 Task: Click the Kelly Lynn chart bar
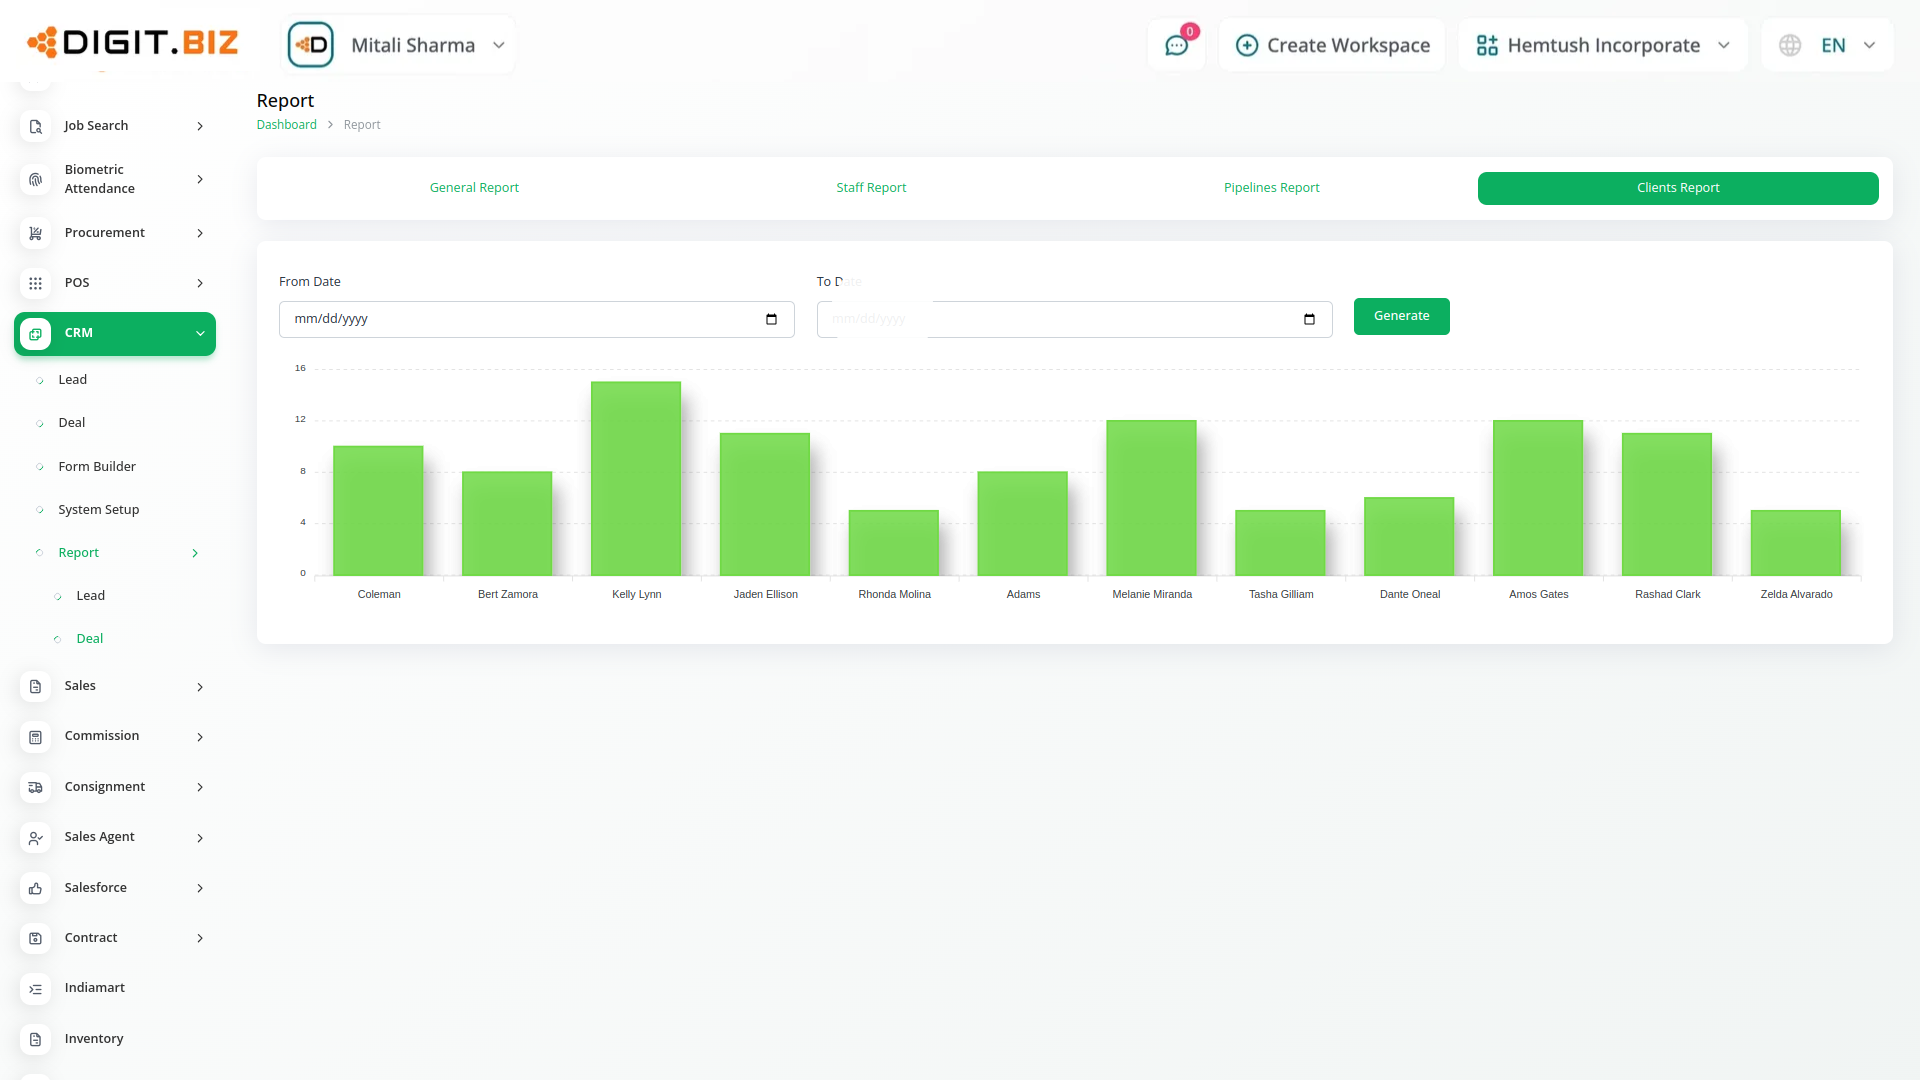pos(636,478)
